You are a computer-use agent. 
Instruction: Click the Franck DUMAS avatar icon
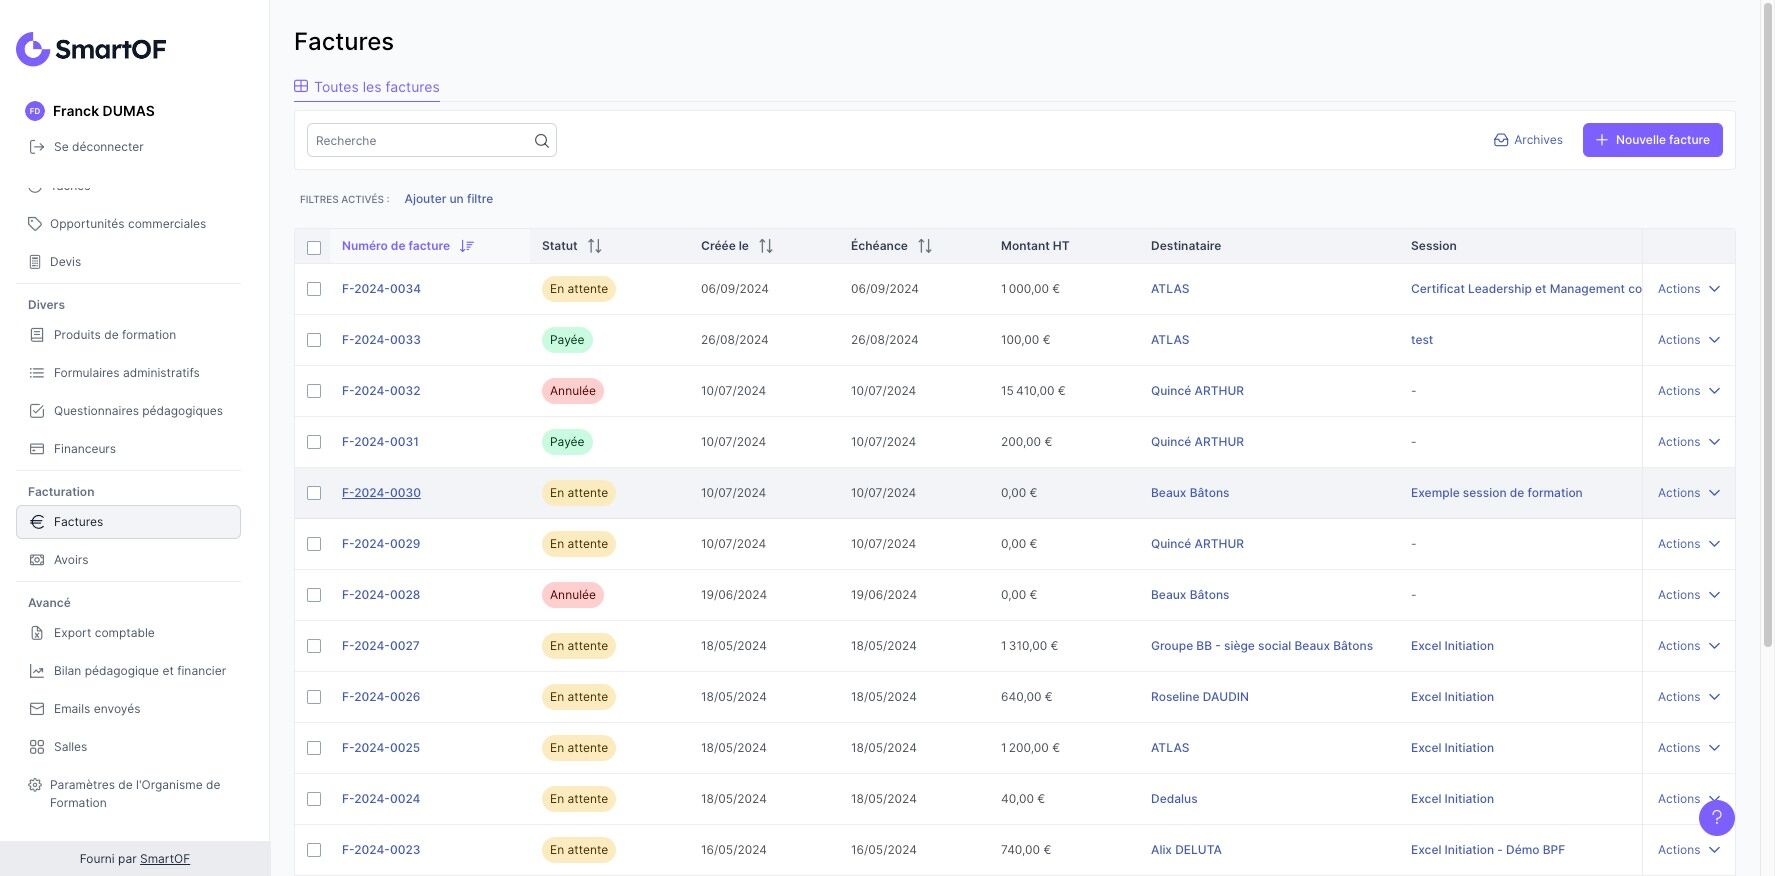point(35,111)
